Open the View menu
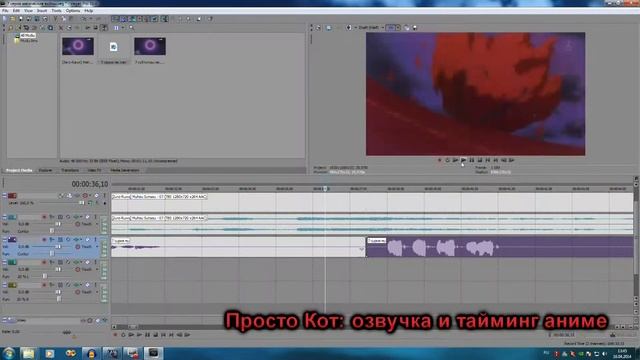The width and height of the screenshot is (640, 360). (x=28, y=11)
